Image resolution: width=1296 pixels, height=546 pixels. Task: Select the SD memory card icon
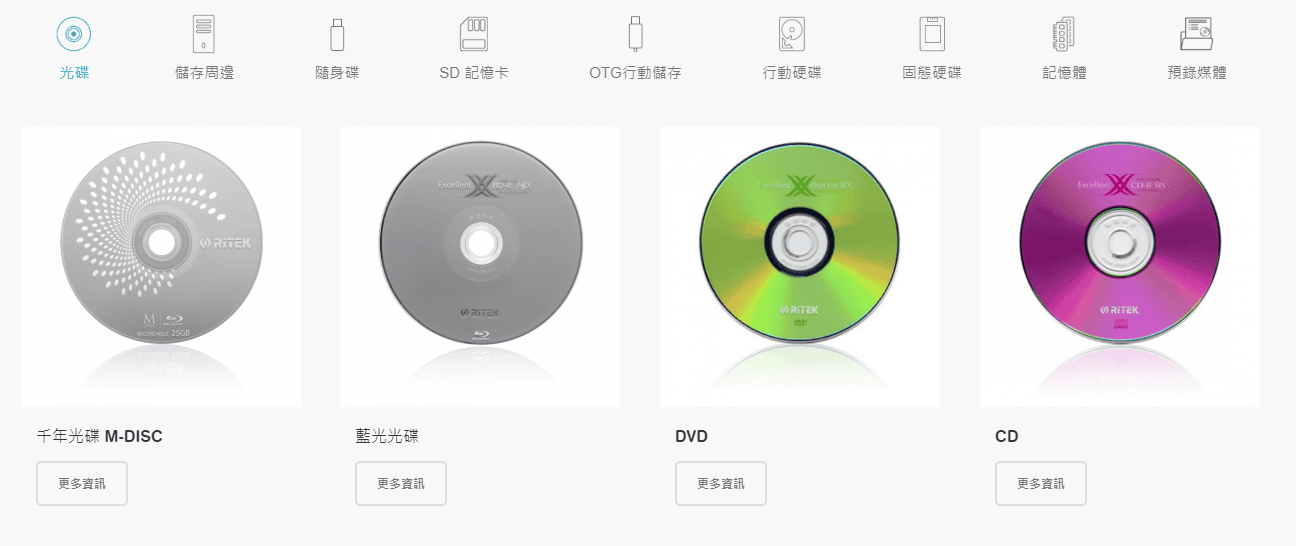473,34
